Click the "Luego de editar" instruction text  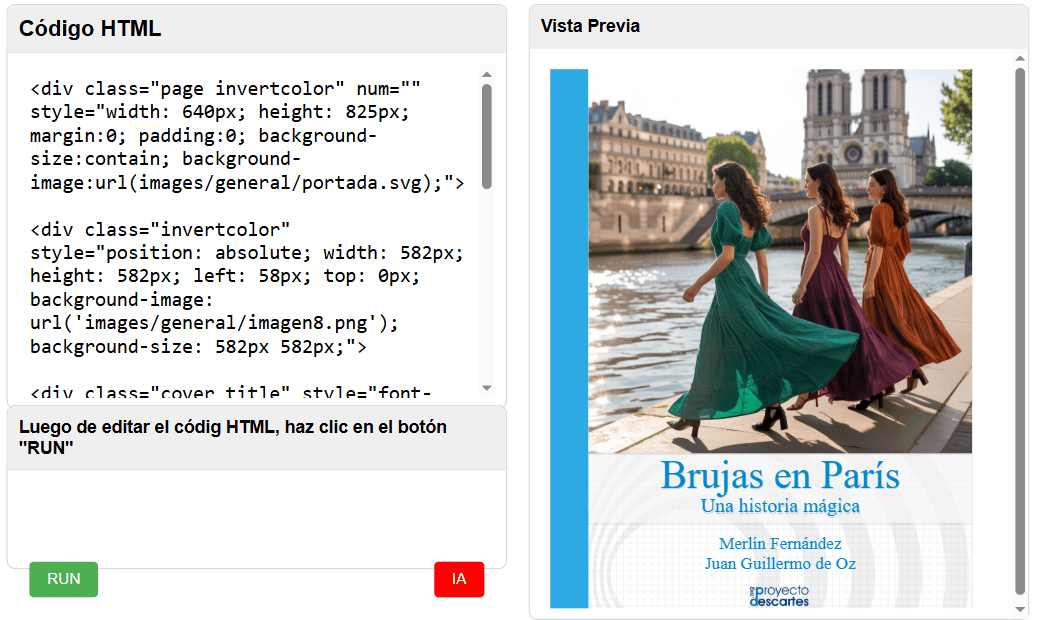pos(232,437)
